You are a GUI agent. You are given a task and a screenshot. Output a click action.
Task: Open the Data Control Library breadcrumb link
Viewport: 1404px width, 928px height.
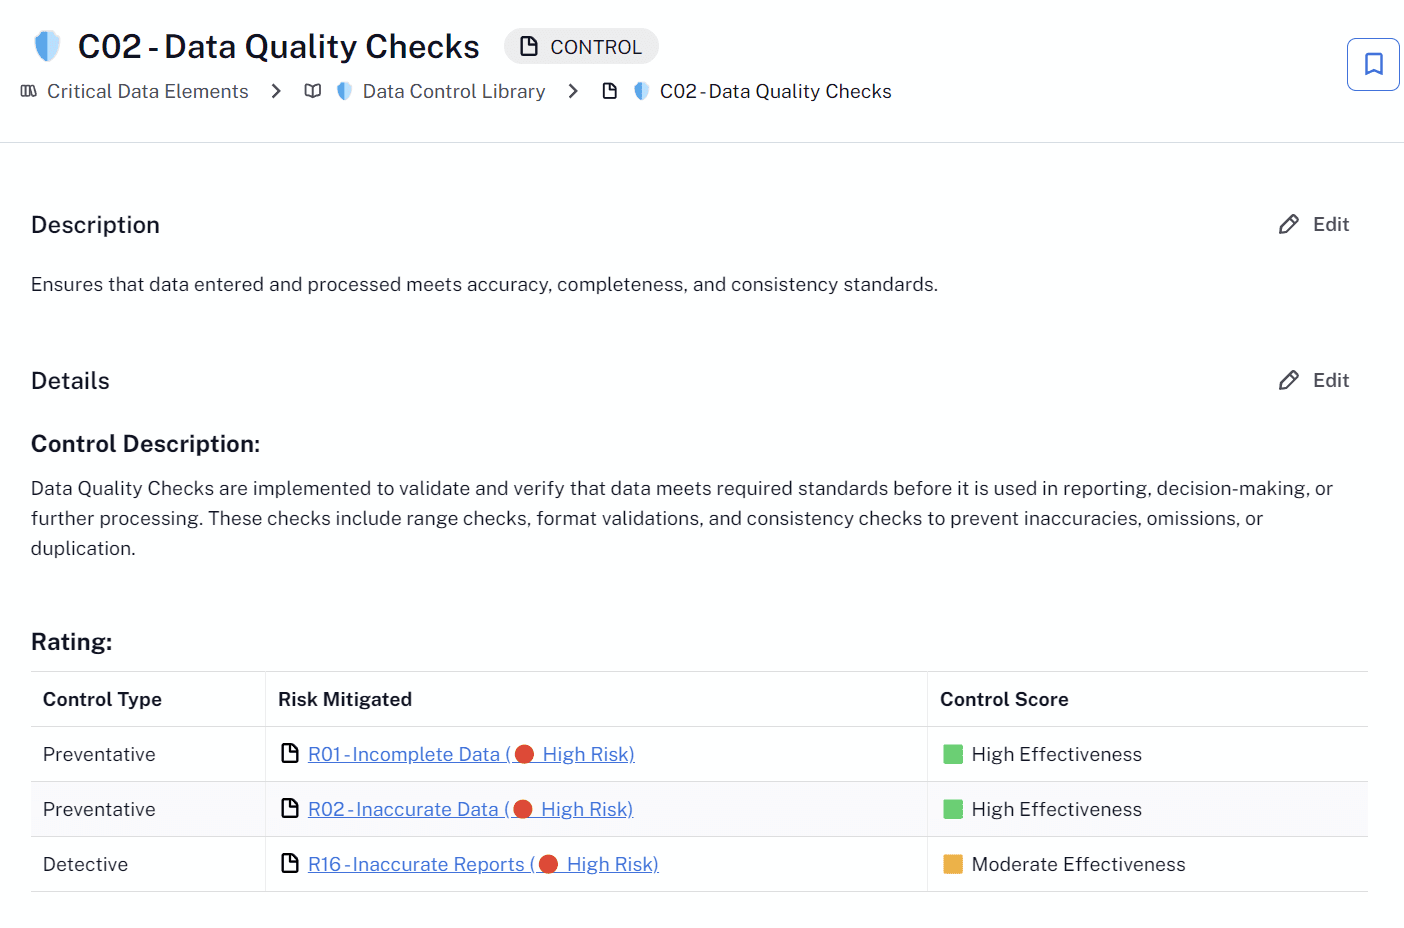click(x=454, y=90)
